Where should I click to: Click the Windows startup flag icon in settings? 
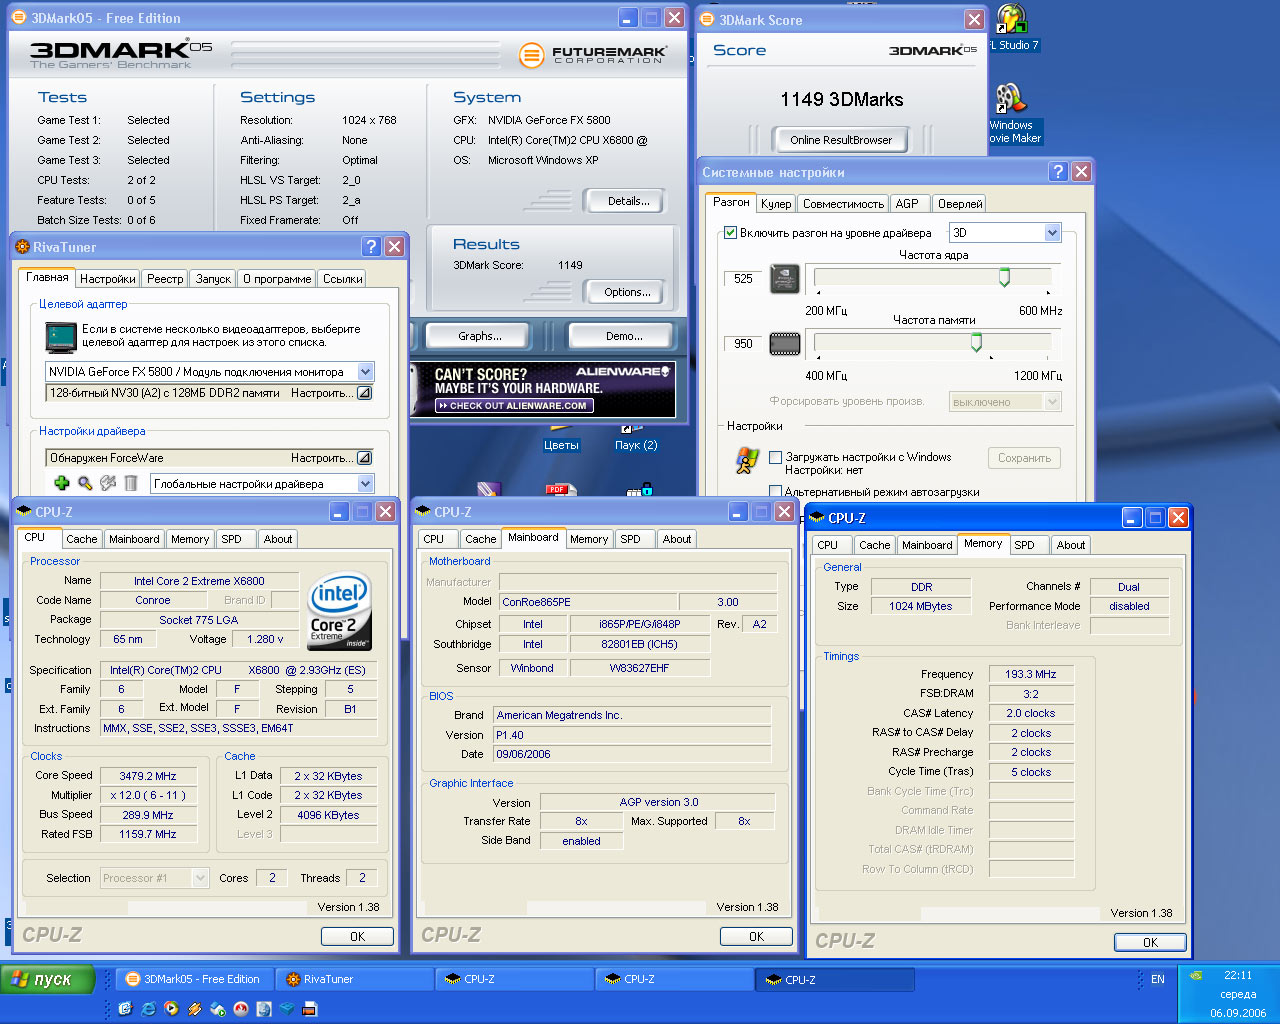tap(746, 459)
